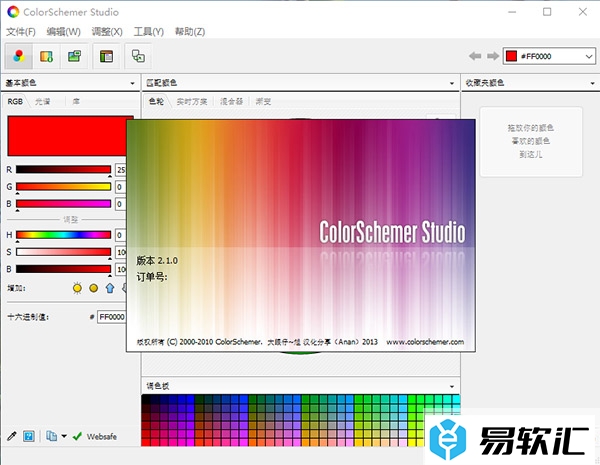Expand the 基本颜色 panel menu arrow
Image resolution: width=600 pixels, height=465 pixels.
(132, 83)
